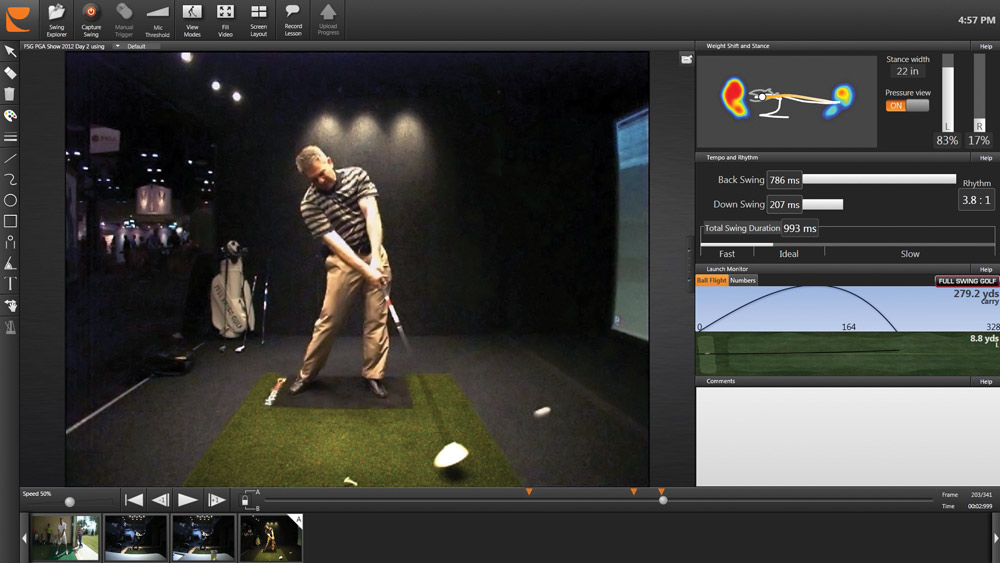Choose the color palette tool
1000x563 pixels.
point(10,116)
